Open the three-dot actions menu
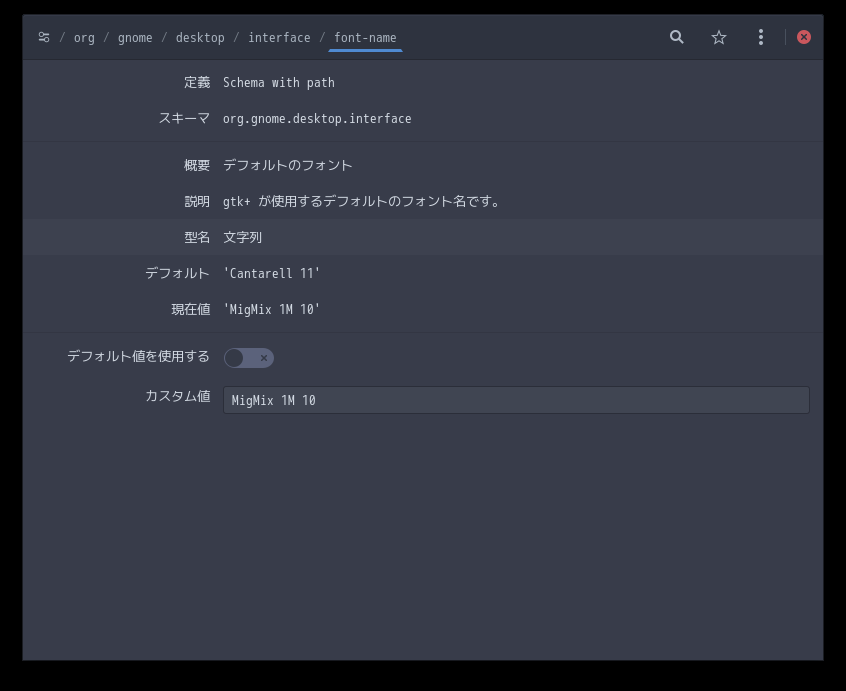The image size is (846, 691). click(x=761, y=37)
